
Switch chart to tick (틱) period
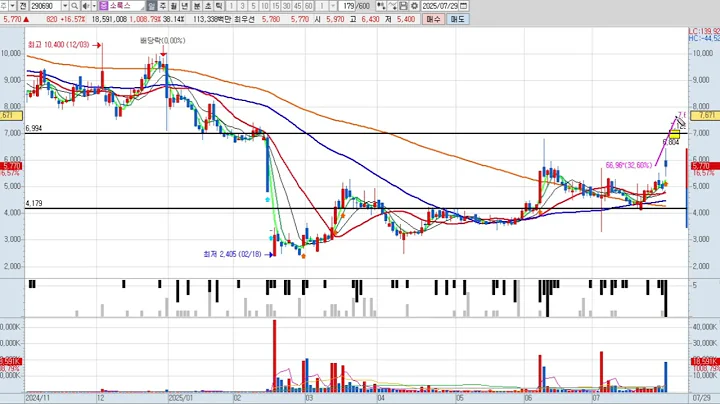(219, 6)
